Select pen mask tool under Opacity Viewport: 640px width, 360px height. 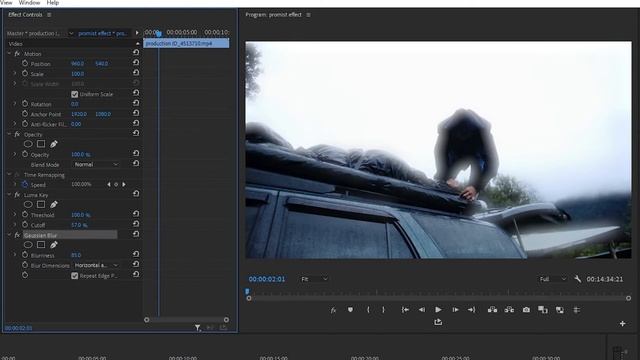point(54,144)
